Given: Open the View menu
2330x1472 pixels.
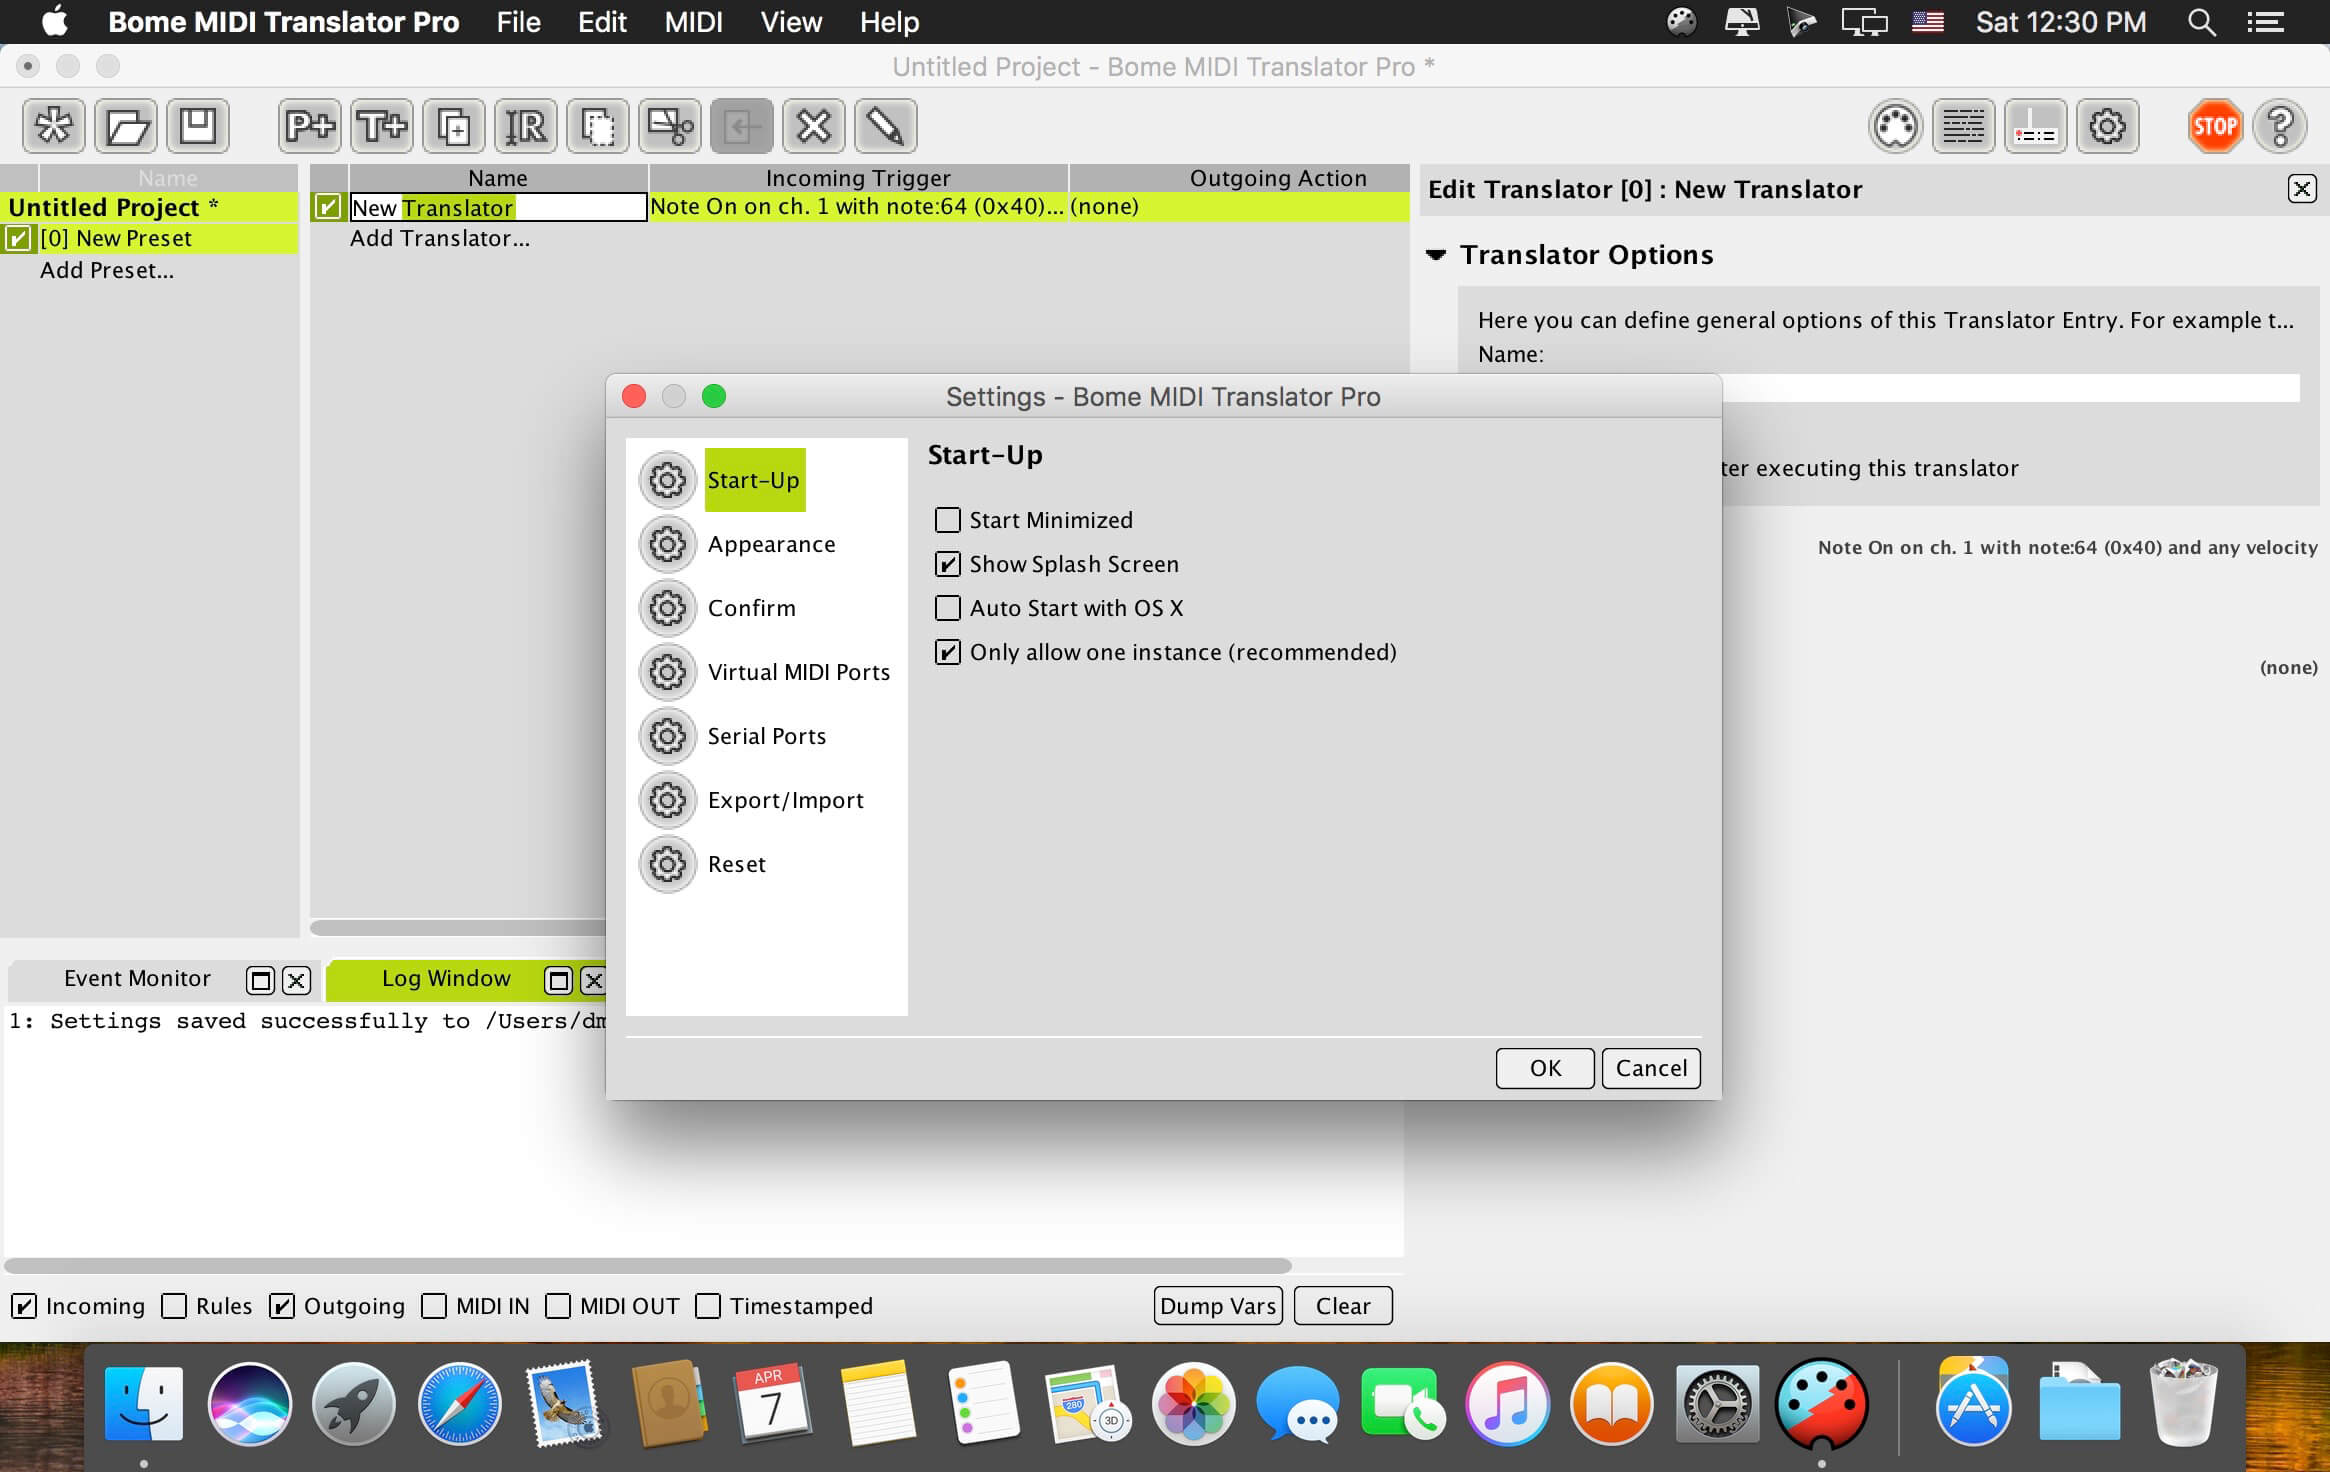Looking at the screenshot, I should [791, 22].
